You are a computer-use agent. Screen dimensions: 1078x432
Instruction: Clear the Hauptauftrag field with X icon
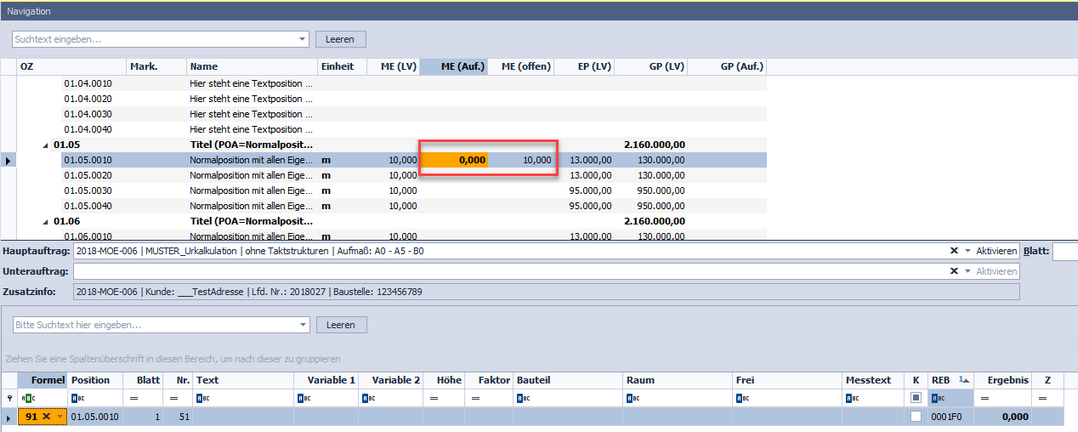click(x=954, y=251)
